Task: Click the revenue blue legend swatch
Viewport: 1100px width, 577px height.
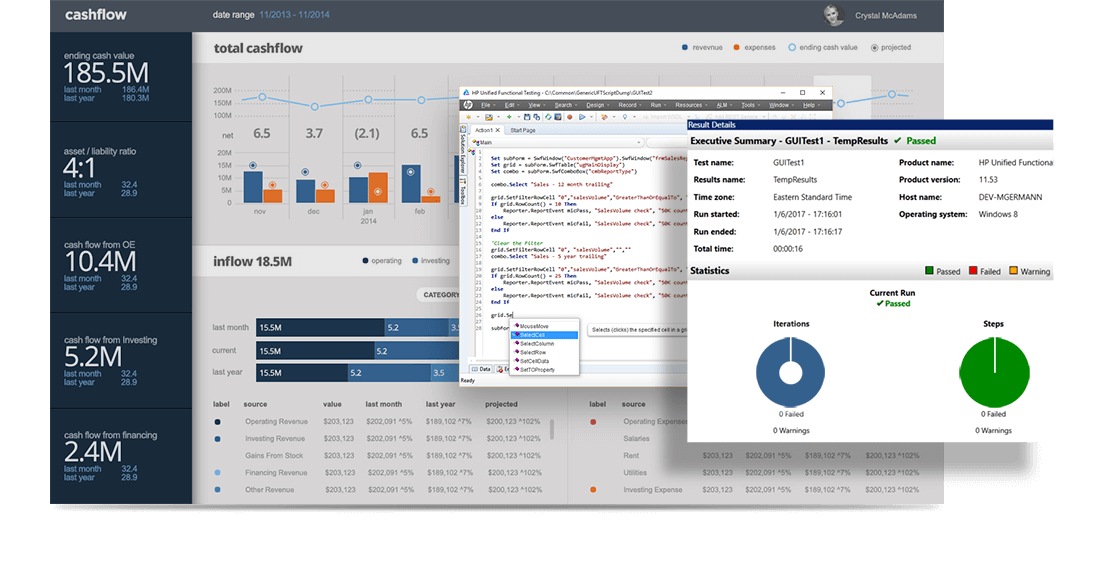Action: point(684,47)
